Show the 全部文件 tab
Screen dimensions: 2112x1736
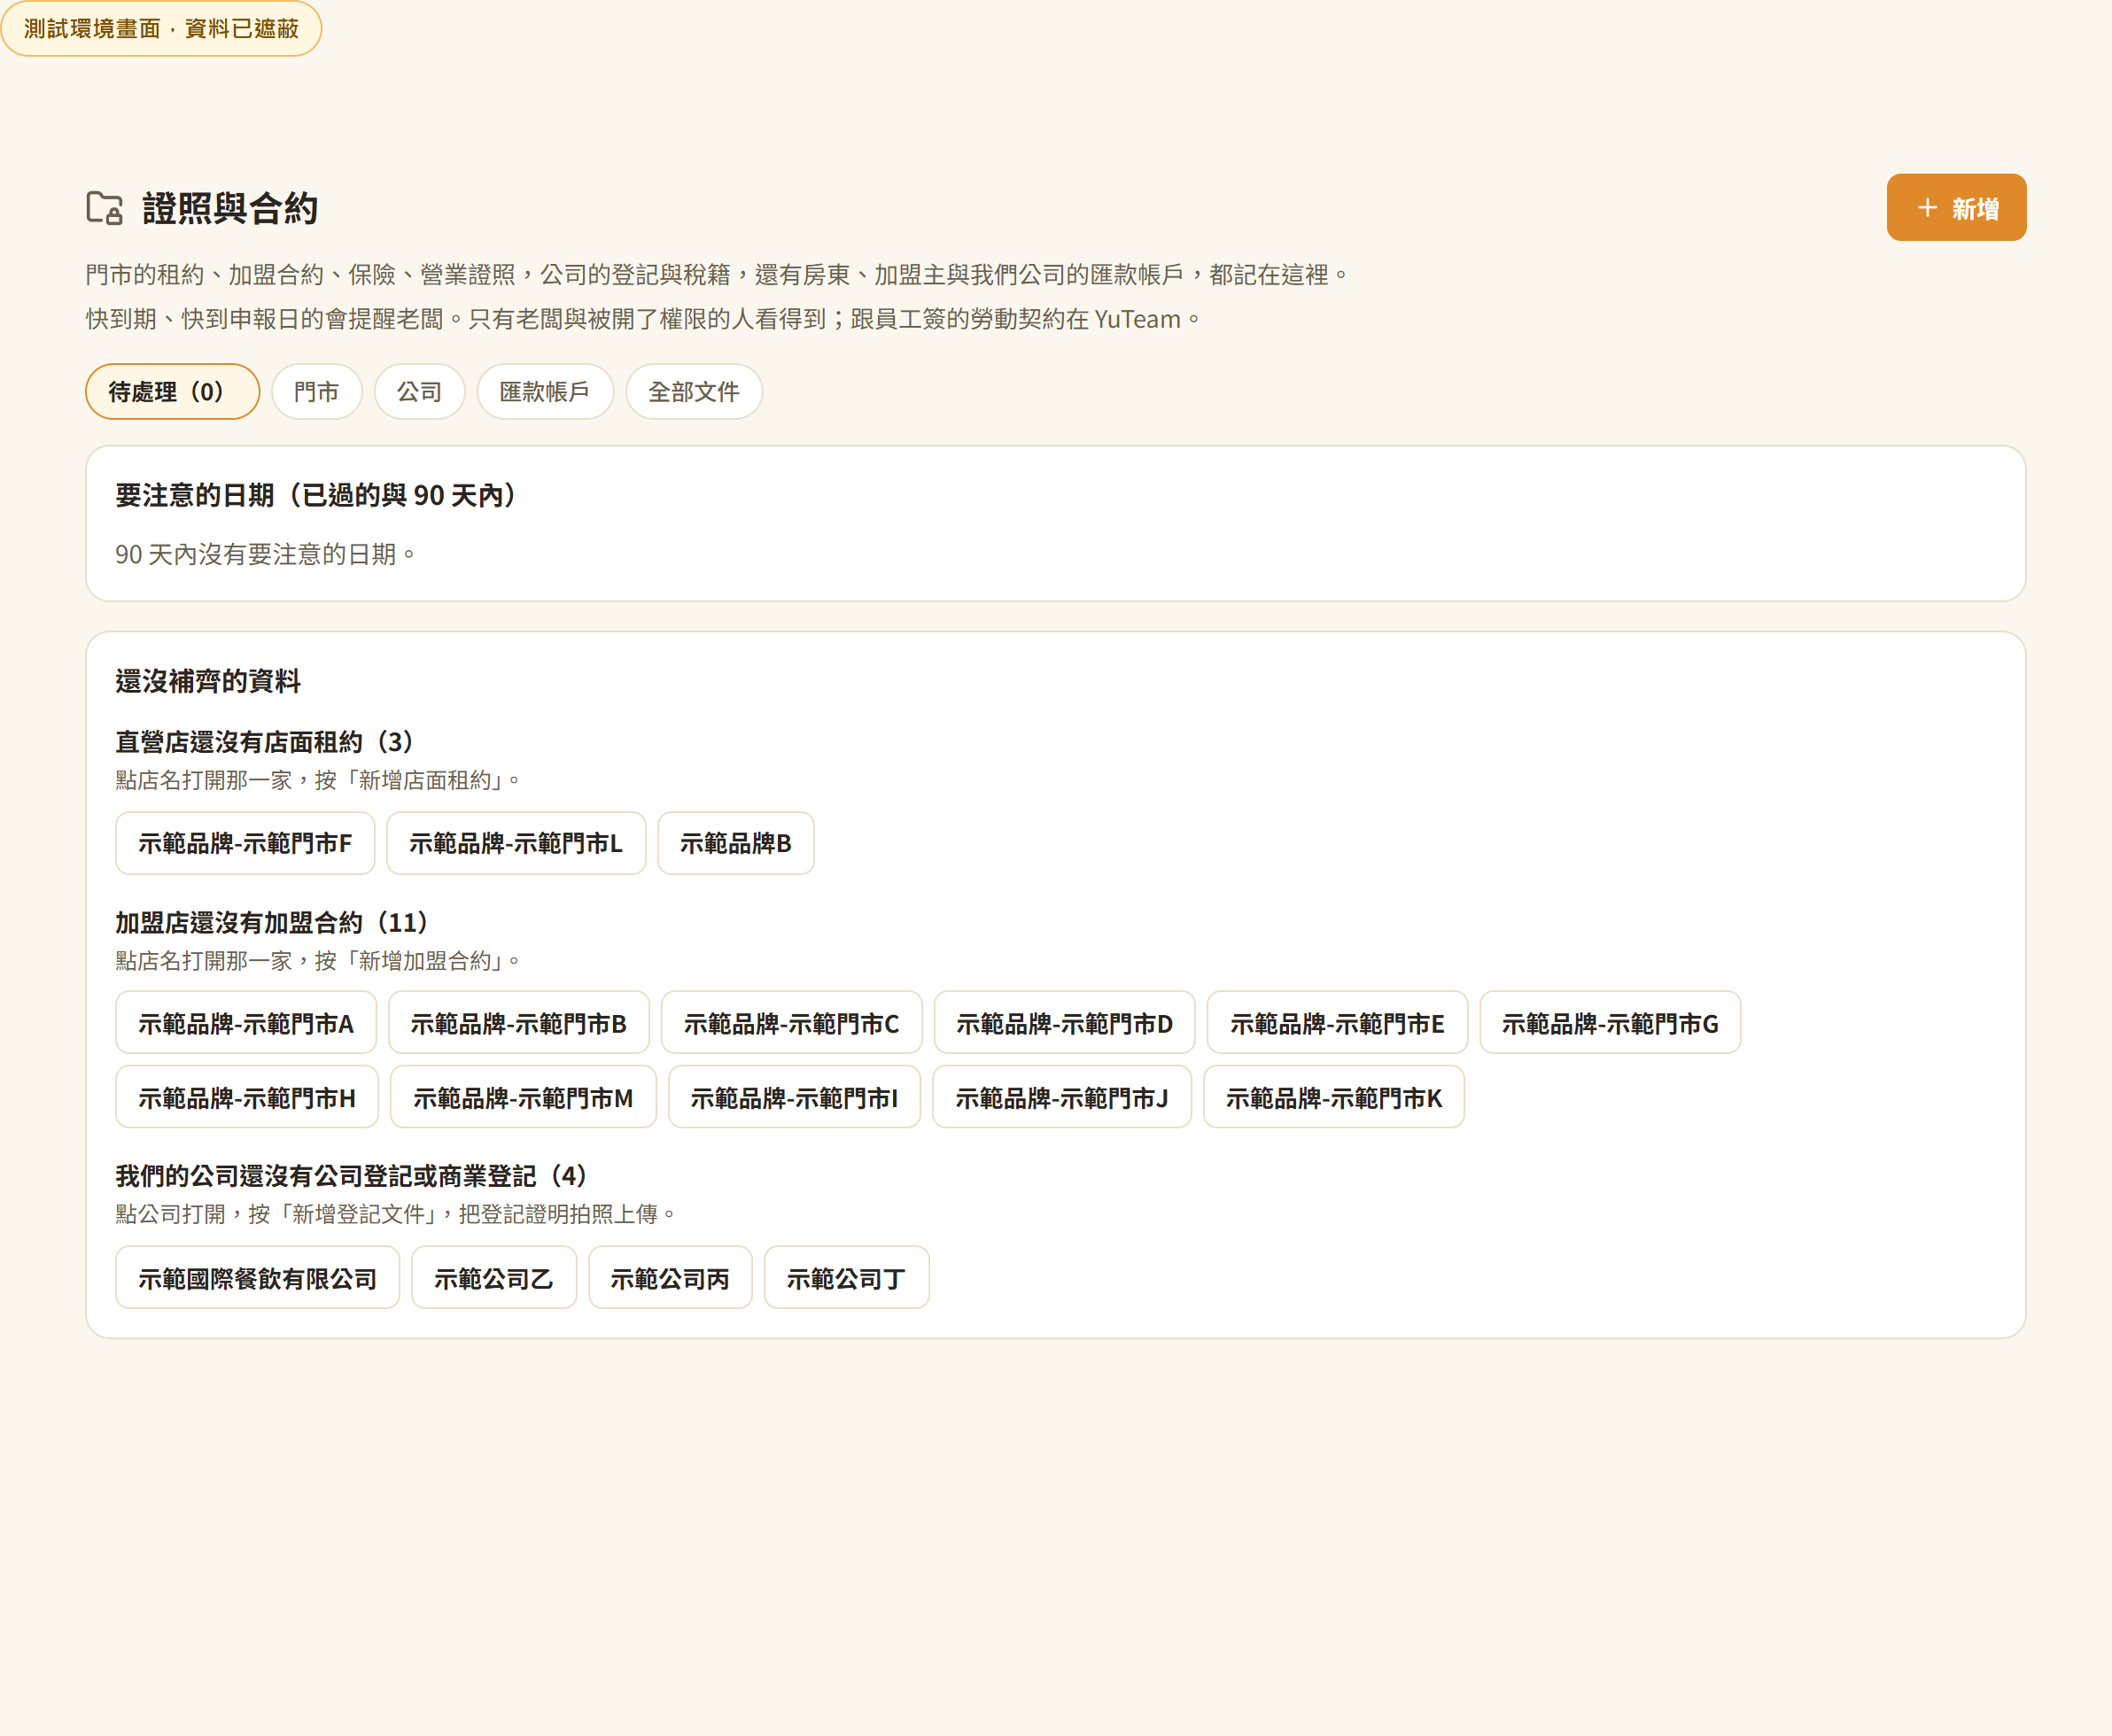click(694, 391)
